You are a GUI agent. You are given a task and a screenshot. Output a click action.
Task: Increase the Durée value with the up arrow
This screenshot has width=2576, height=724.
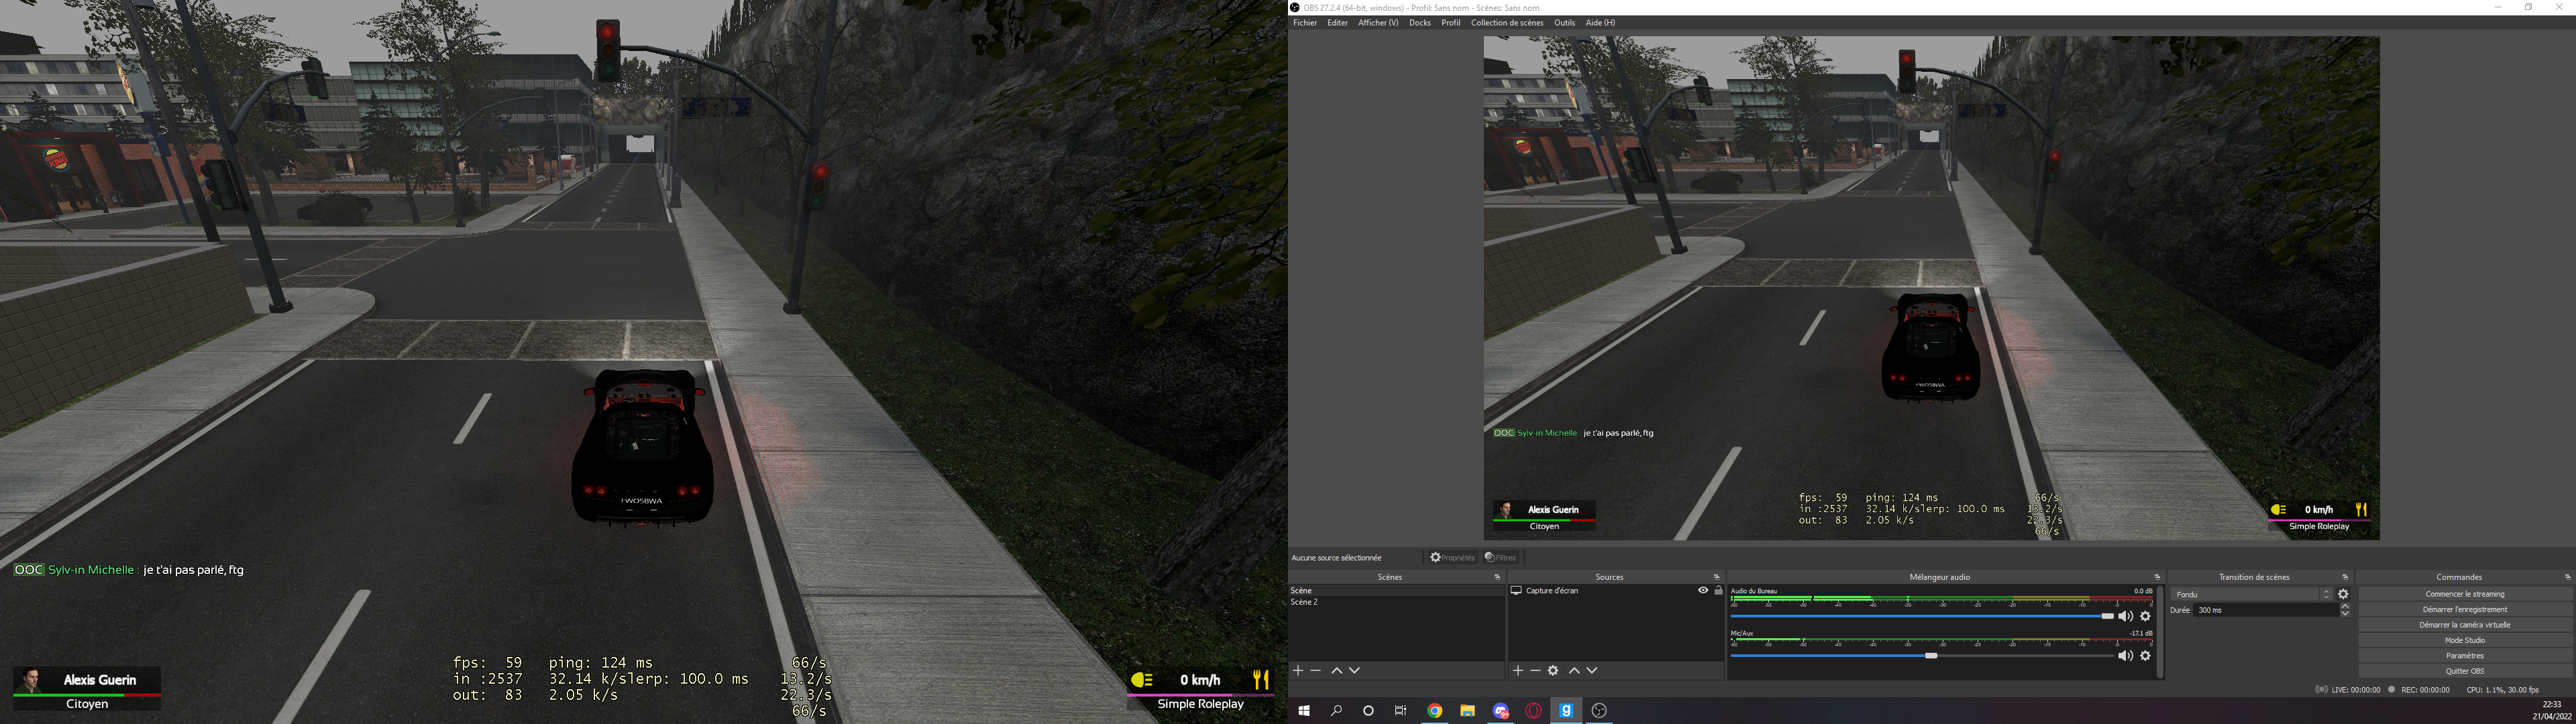tap(2345, 606)
